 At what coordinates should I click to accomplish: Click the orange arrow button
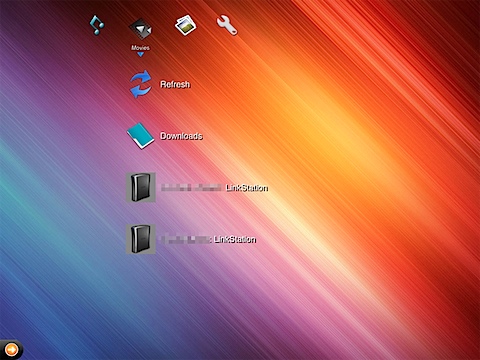pos(11,350)
